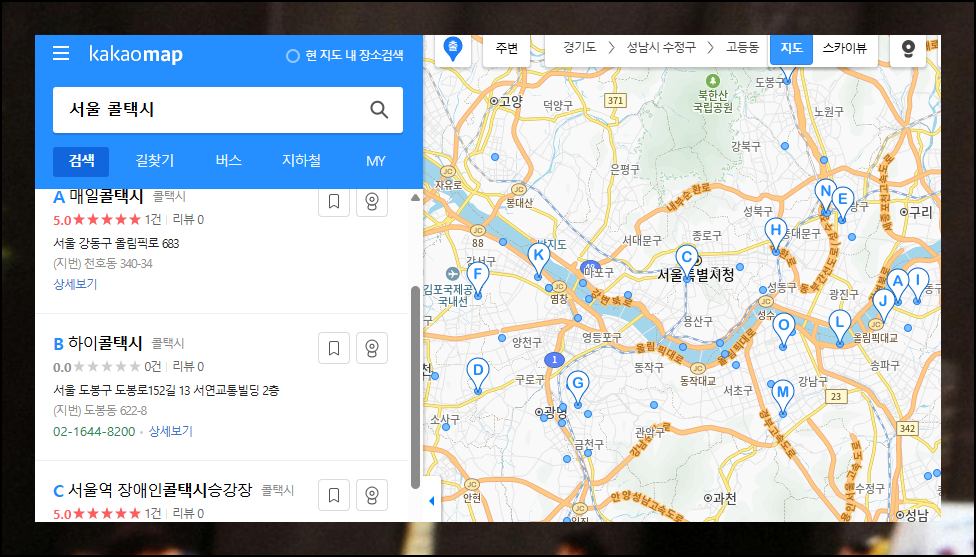Click the roadview toggle icon on map

click(x=908, y=50)
